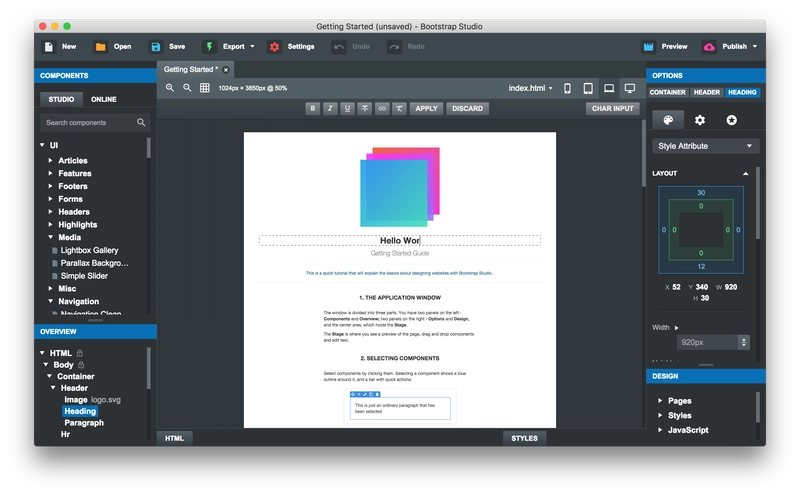Viewport: 800px width, 495px height.
Task: Click the Redo arrow icon
Action: [x=394, y=46]
